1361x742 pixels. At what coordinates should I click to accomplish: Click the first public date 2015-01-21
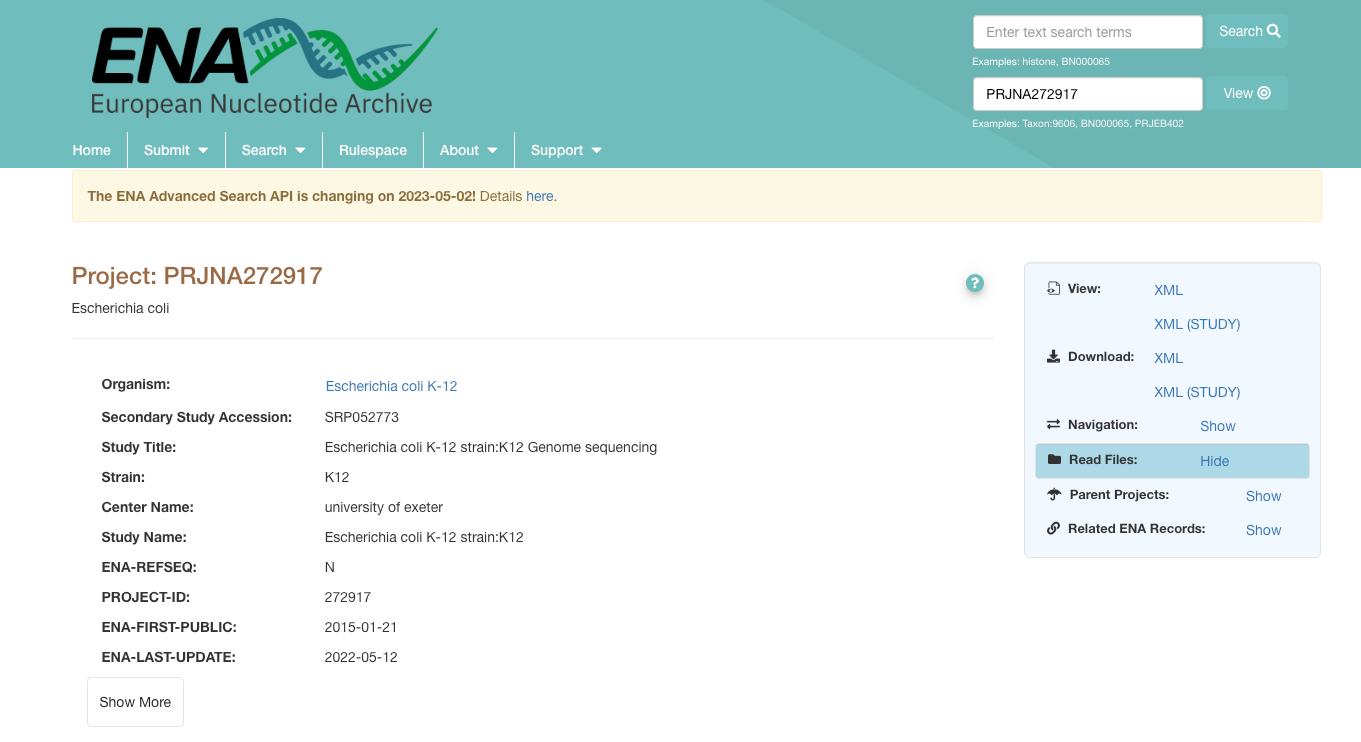[x=361, y=627]
